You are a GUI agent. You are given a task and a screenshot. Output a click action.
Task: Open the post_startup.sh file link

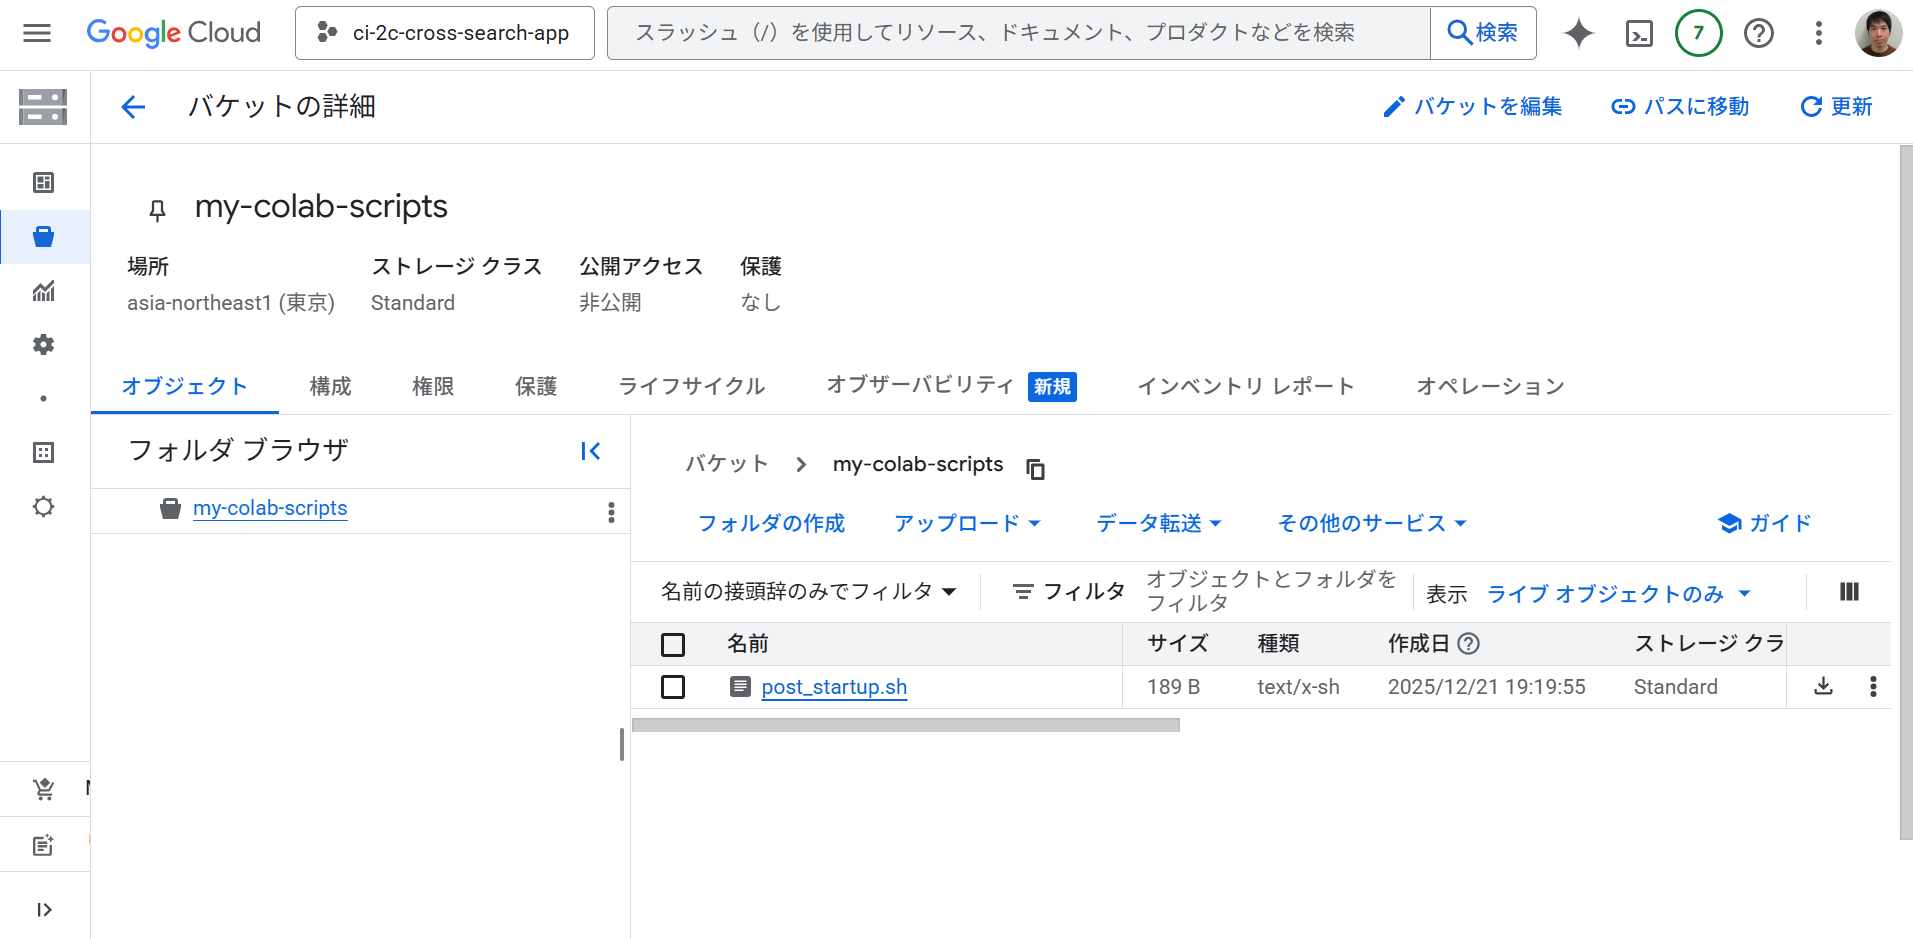point(834,687)
